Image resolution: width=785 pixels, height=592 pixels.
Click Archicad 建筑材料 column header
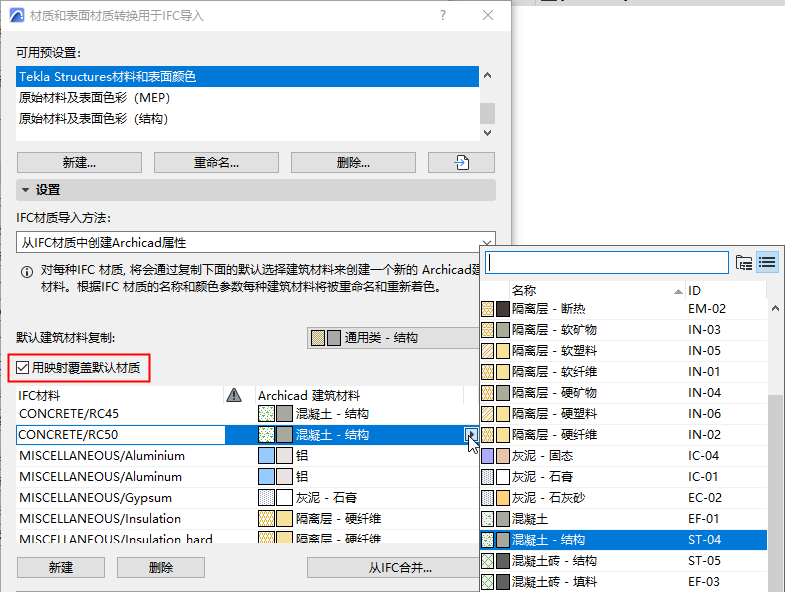359,395
